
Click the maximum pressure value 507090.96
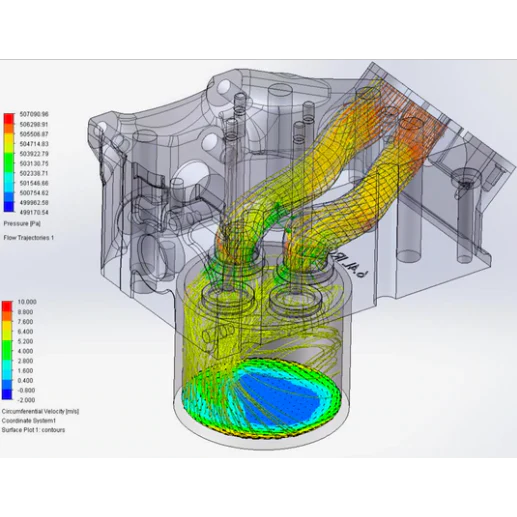(x=34, y=114)
